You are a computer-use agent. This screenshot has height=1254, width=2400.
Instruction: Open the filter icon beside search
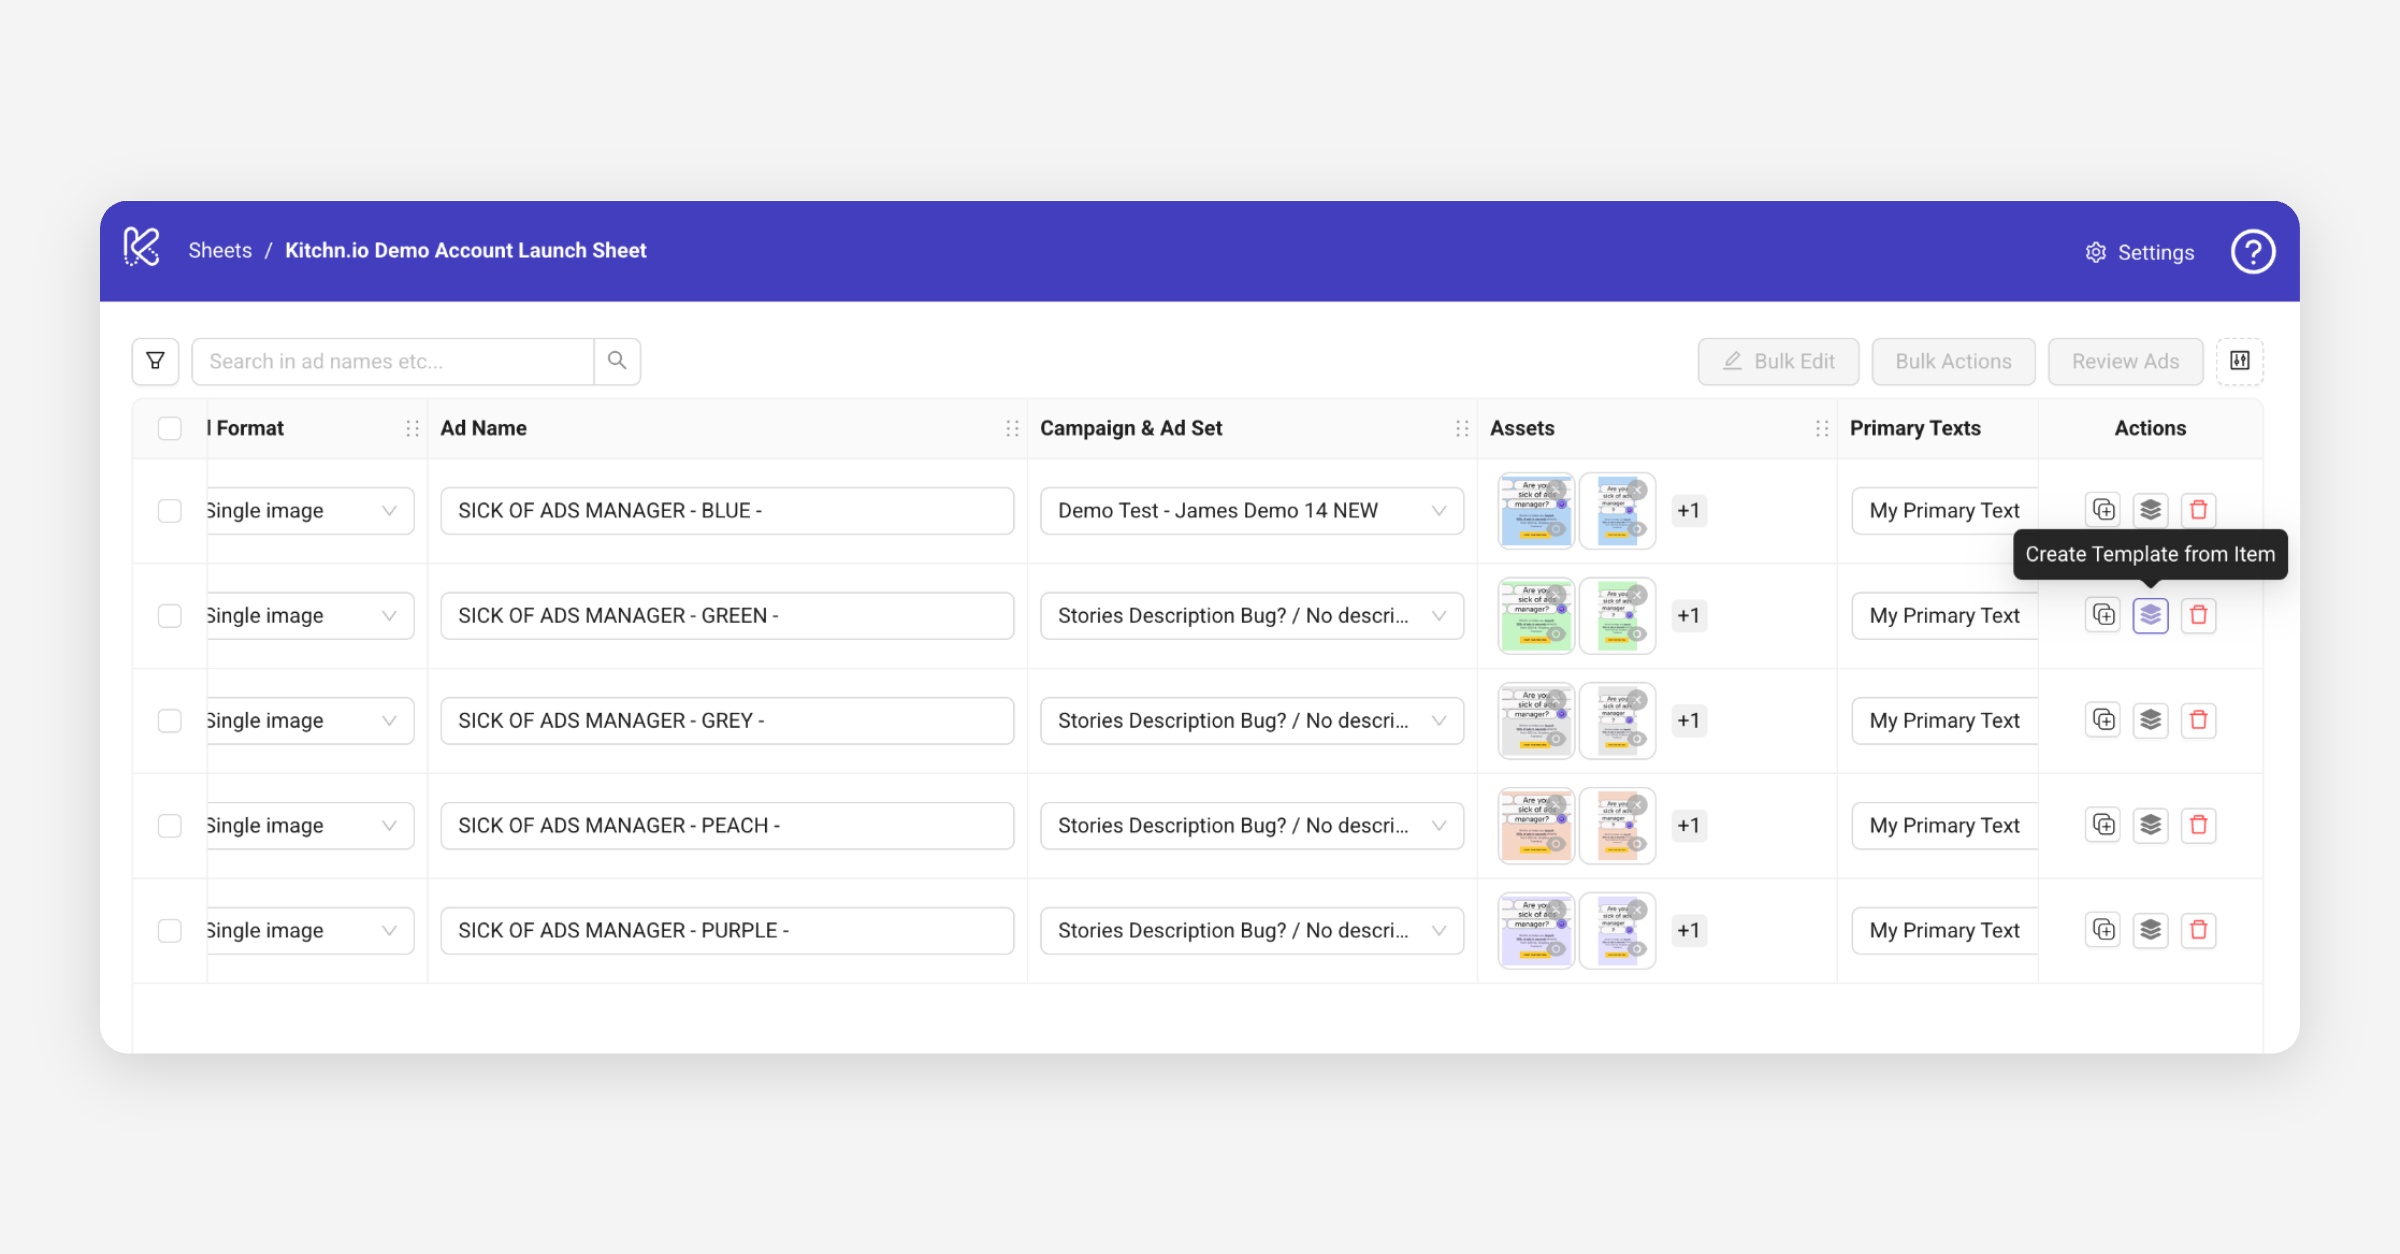click(x=155, y=361)
